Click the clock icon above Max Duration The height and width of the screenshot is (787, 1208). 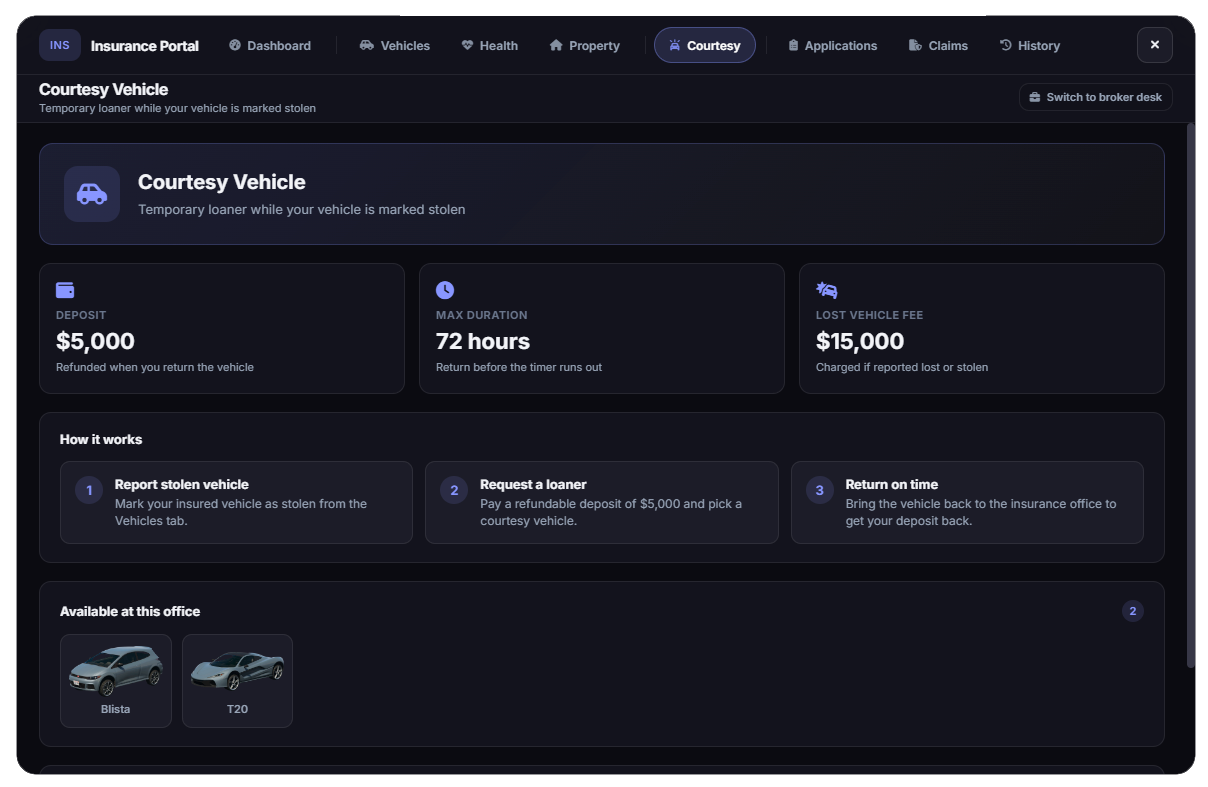click(x=445, y=290)
